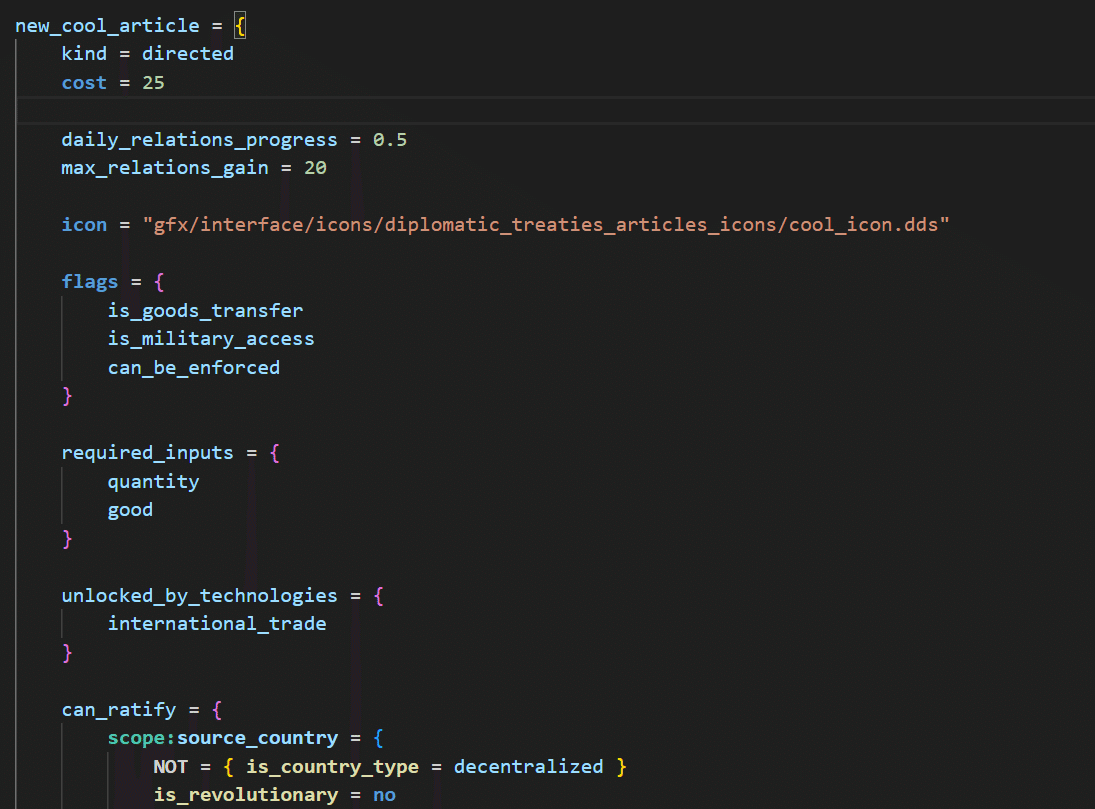
Task: Click the flags block opening brace
Action: pyautogui.click(x=159, y=282)
